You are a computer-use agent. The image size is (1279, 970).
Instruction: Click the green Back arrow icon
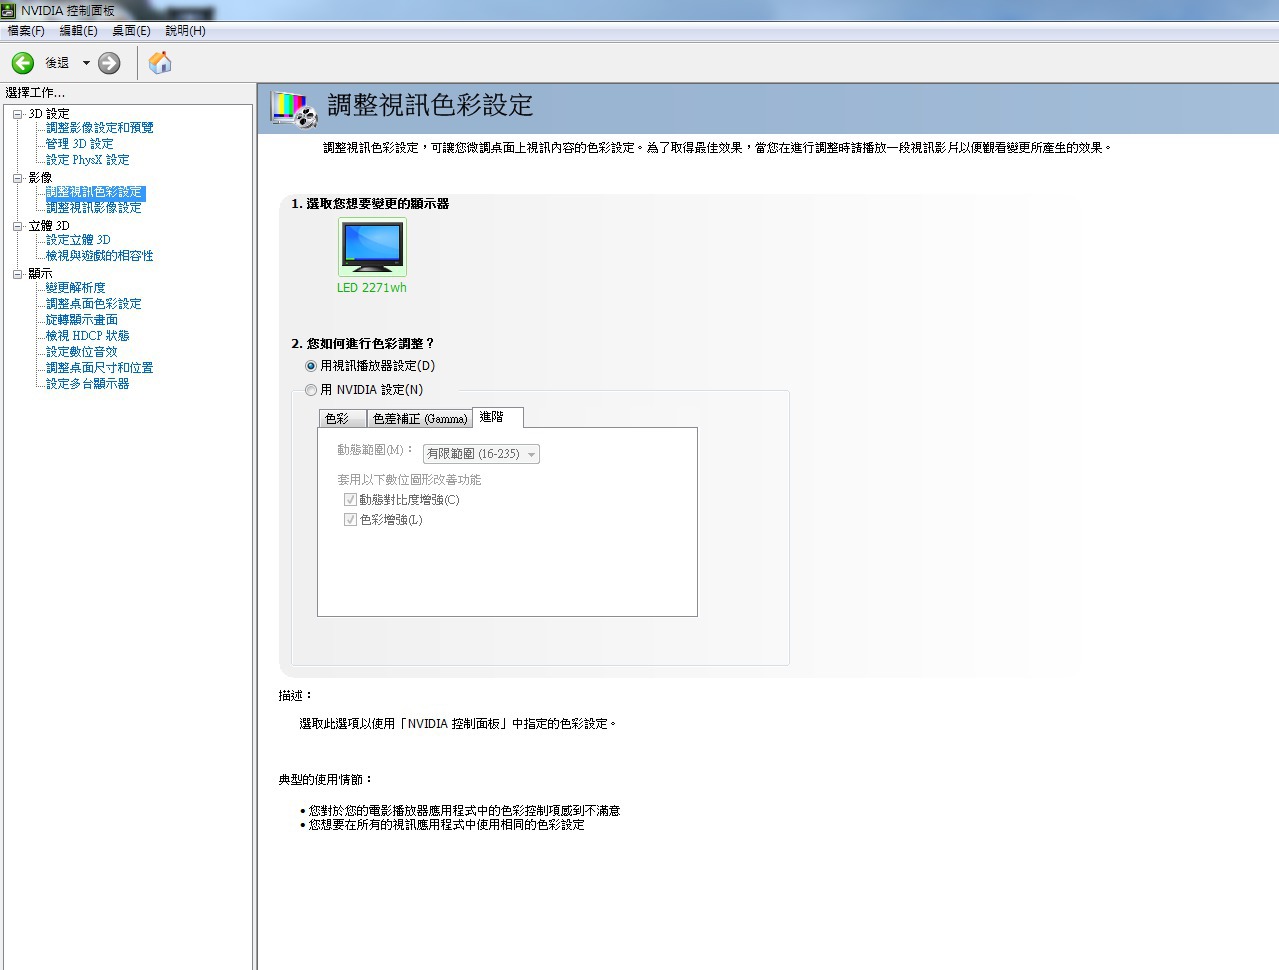coord(23,63)
